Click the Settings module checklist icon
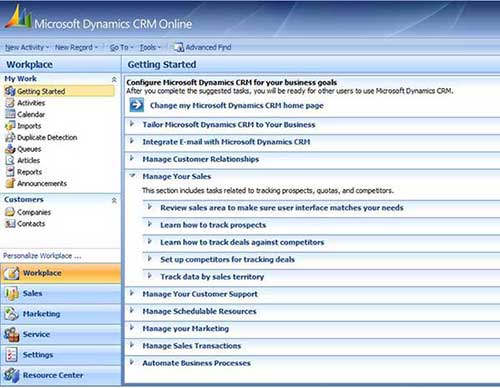500x388 pixels. pyautogui.click(x=11, y=355)
